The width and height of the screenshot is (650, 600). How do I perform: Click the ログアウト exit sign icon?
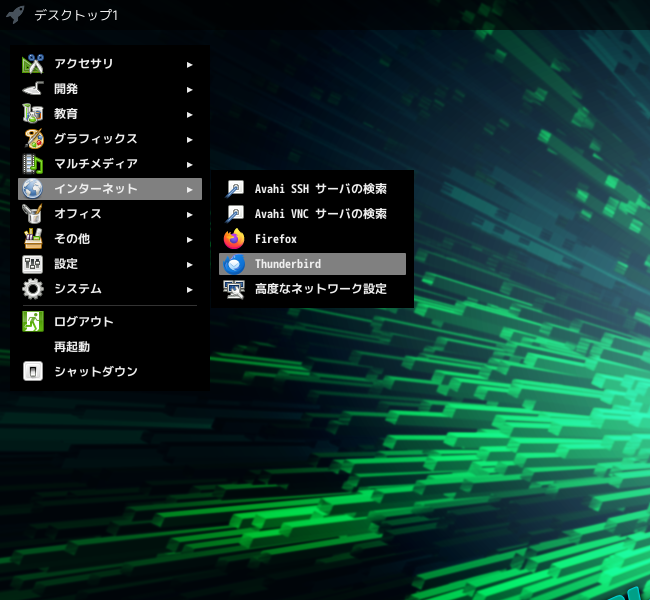33,321
